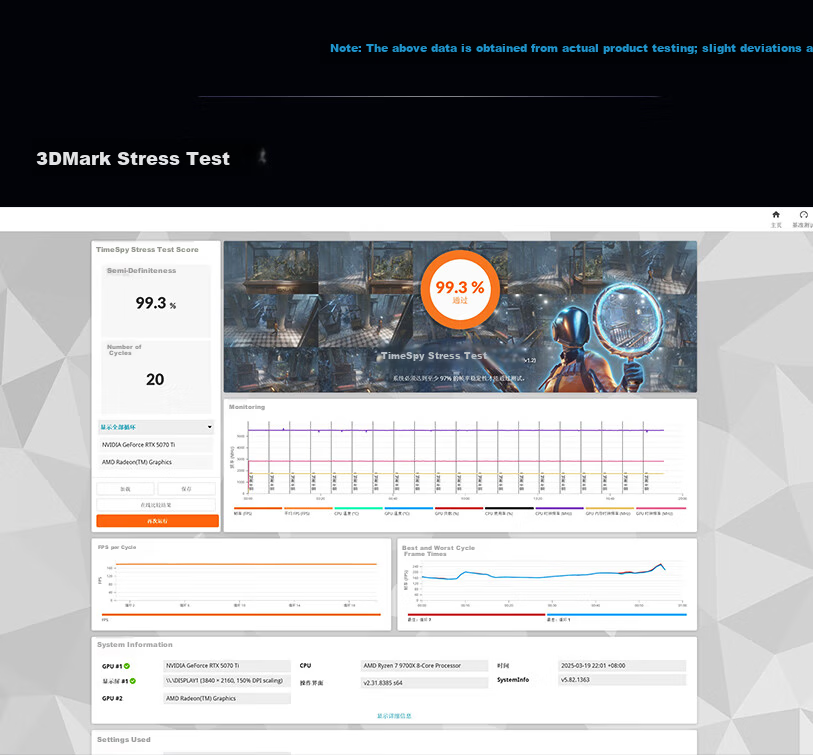Toggle the black CPU usage legend swatch
This screenshot has height=755, width=813.
coord(509,508)
